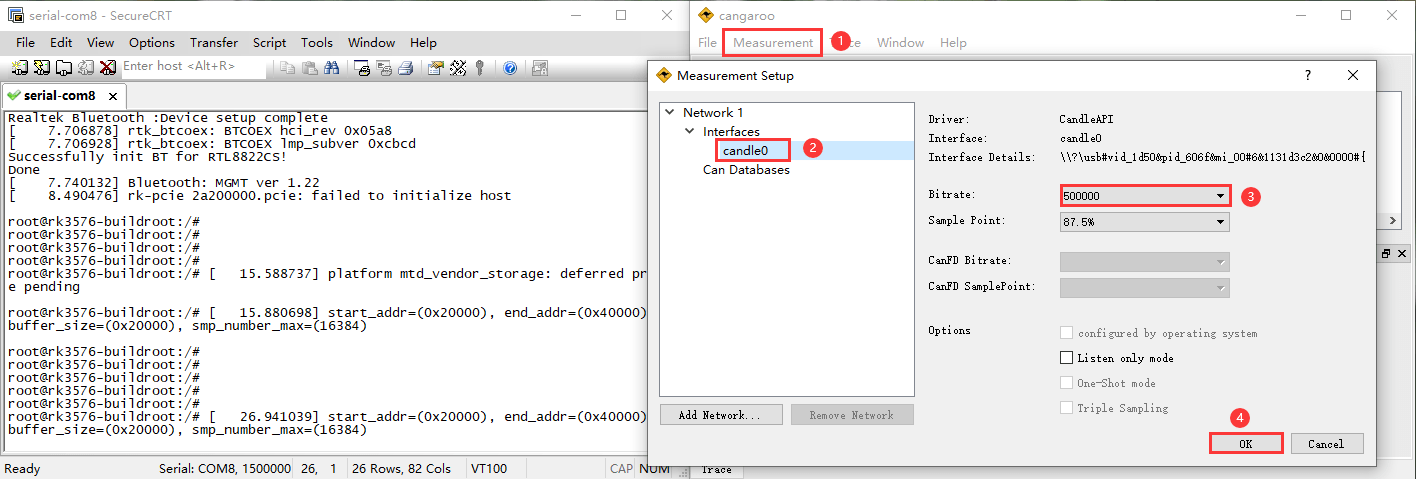Screen dimensions: 1416x479
Task: Click the Public Key assistant key icon
Action: pyautogui.click(x=480, y=68)
